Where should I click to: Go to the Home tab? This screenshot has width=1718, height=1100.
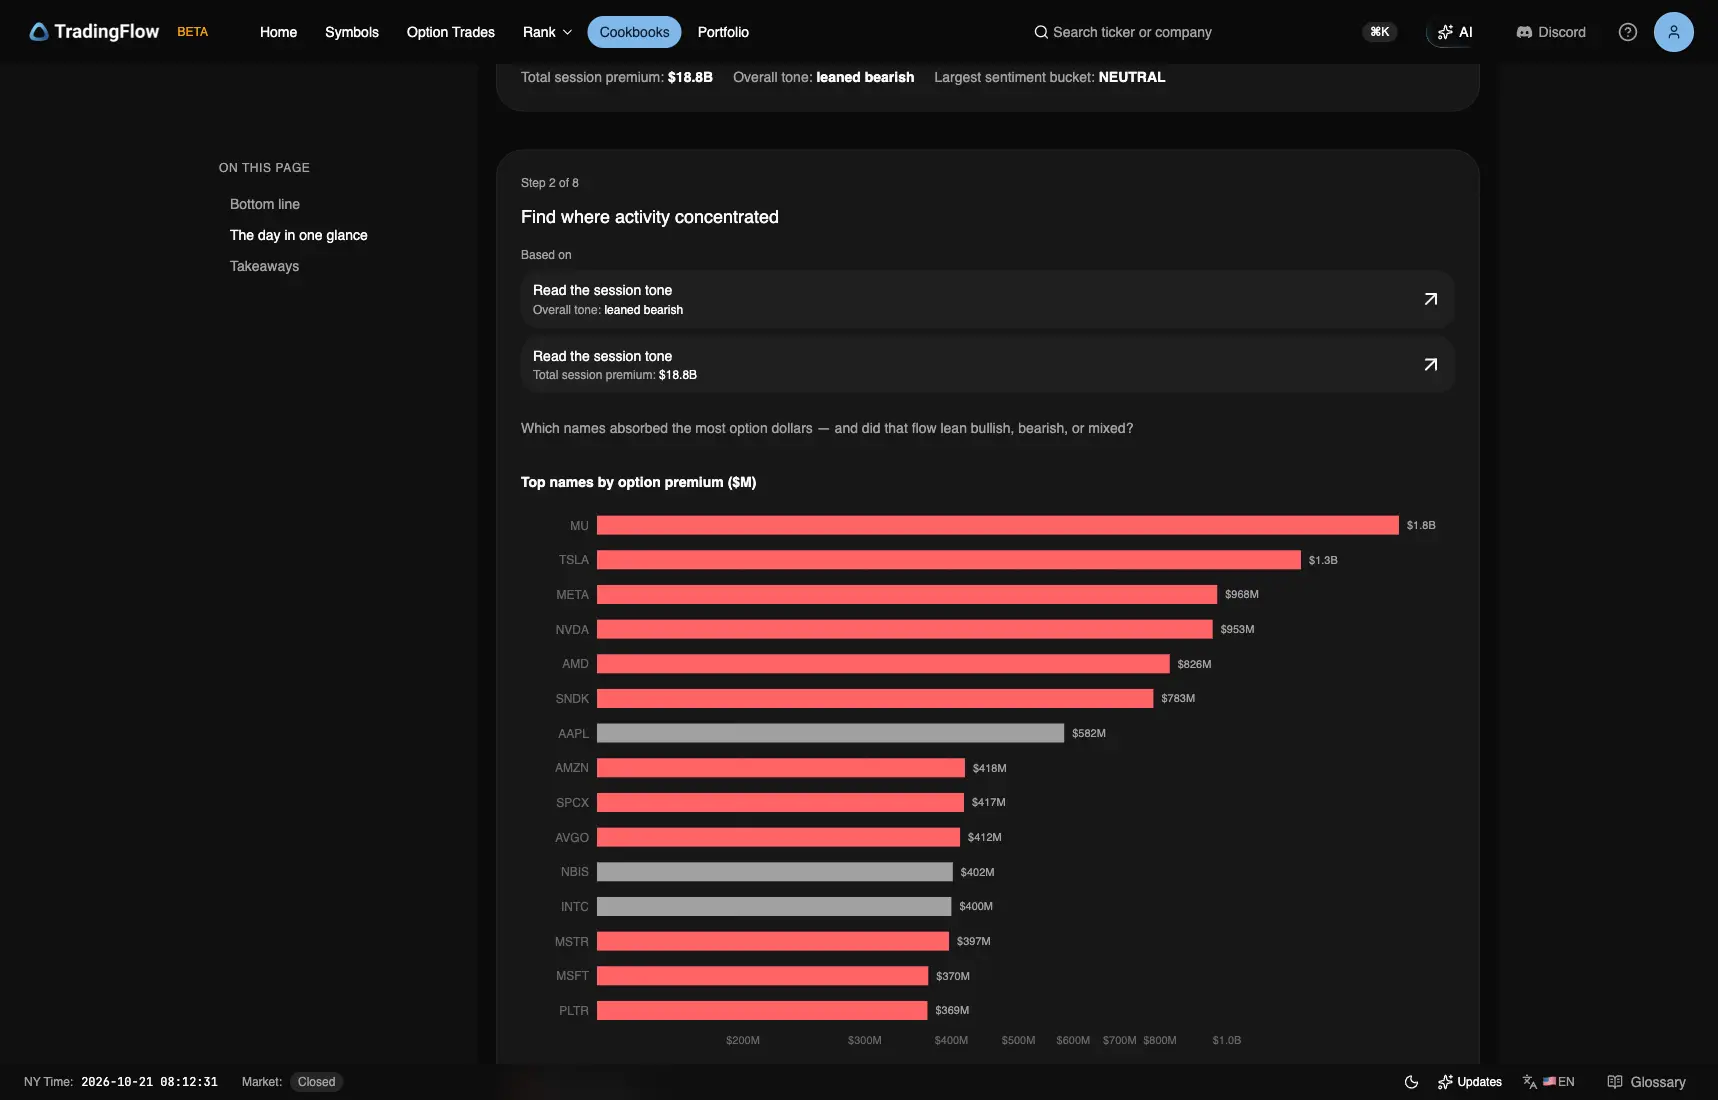[x=278, y=32]
